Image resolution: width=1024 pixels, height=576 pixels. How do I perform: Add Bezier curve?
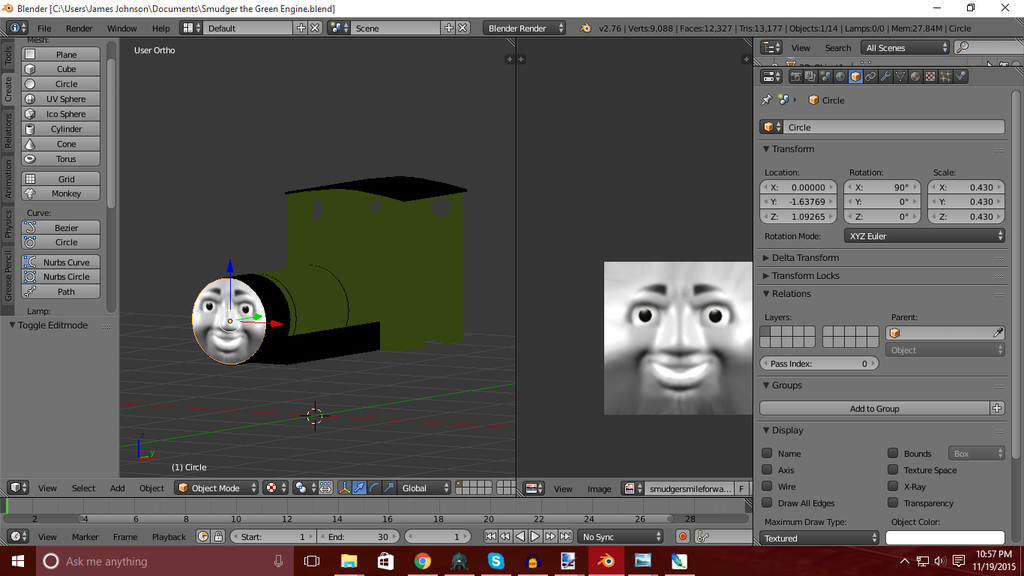click(61, 227)
